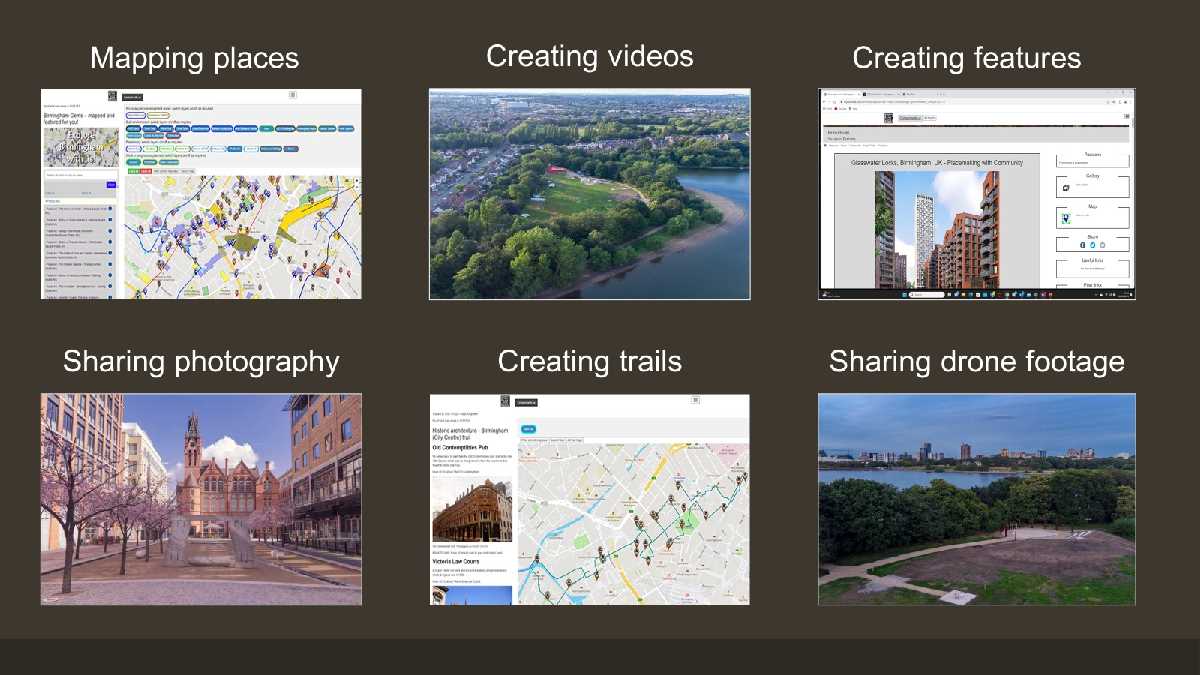The width and height of the screenshot is (1200, 675).
Task: Click the Map pin icon in Creating features sidebar
Action: click(1066, 218)
